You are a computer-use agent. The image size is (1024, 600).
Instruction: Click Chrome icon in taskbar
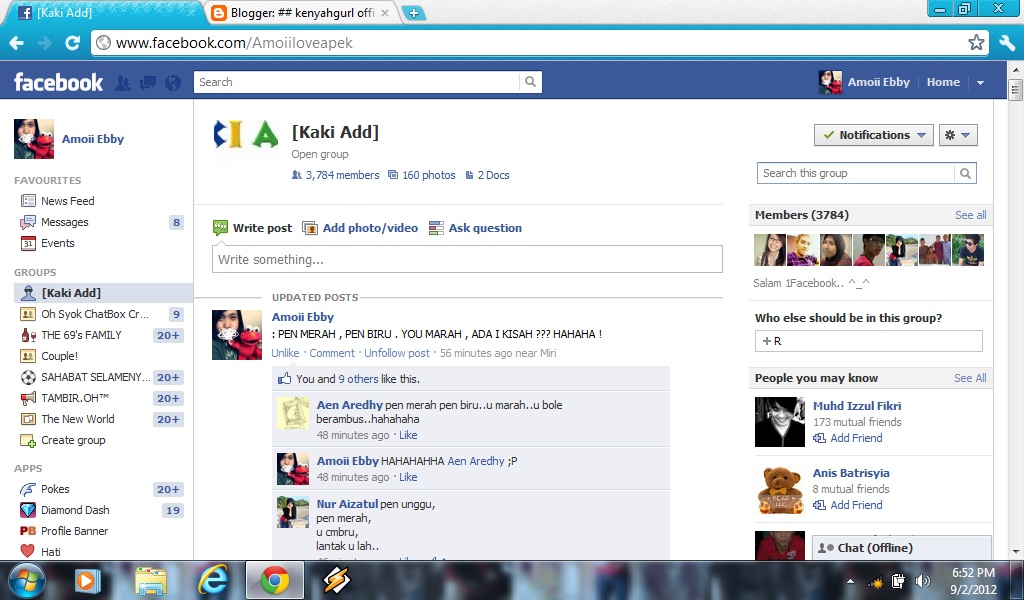tap(274, 580)
